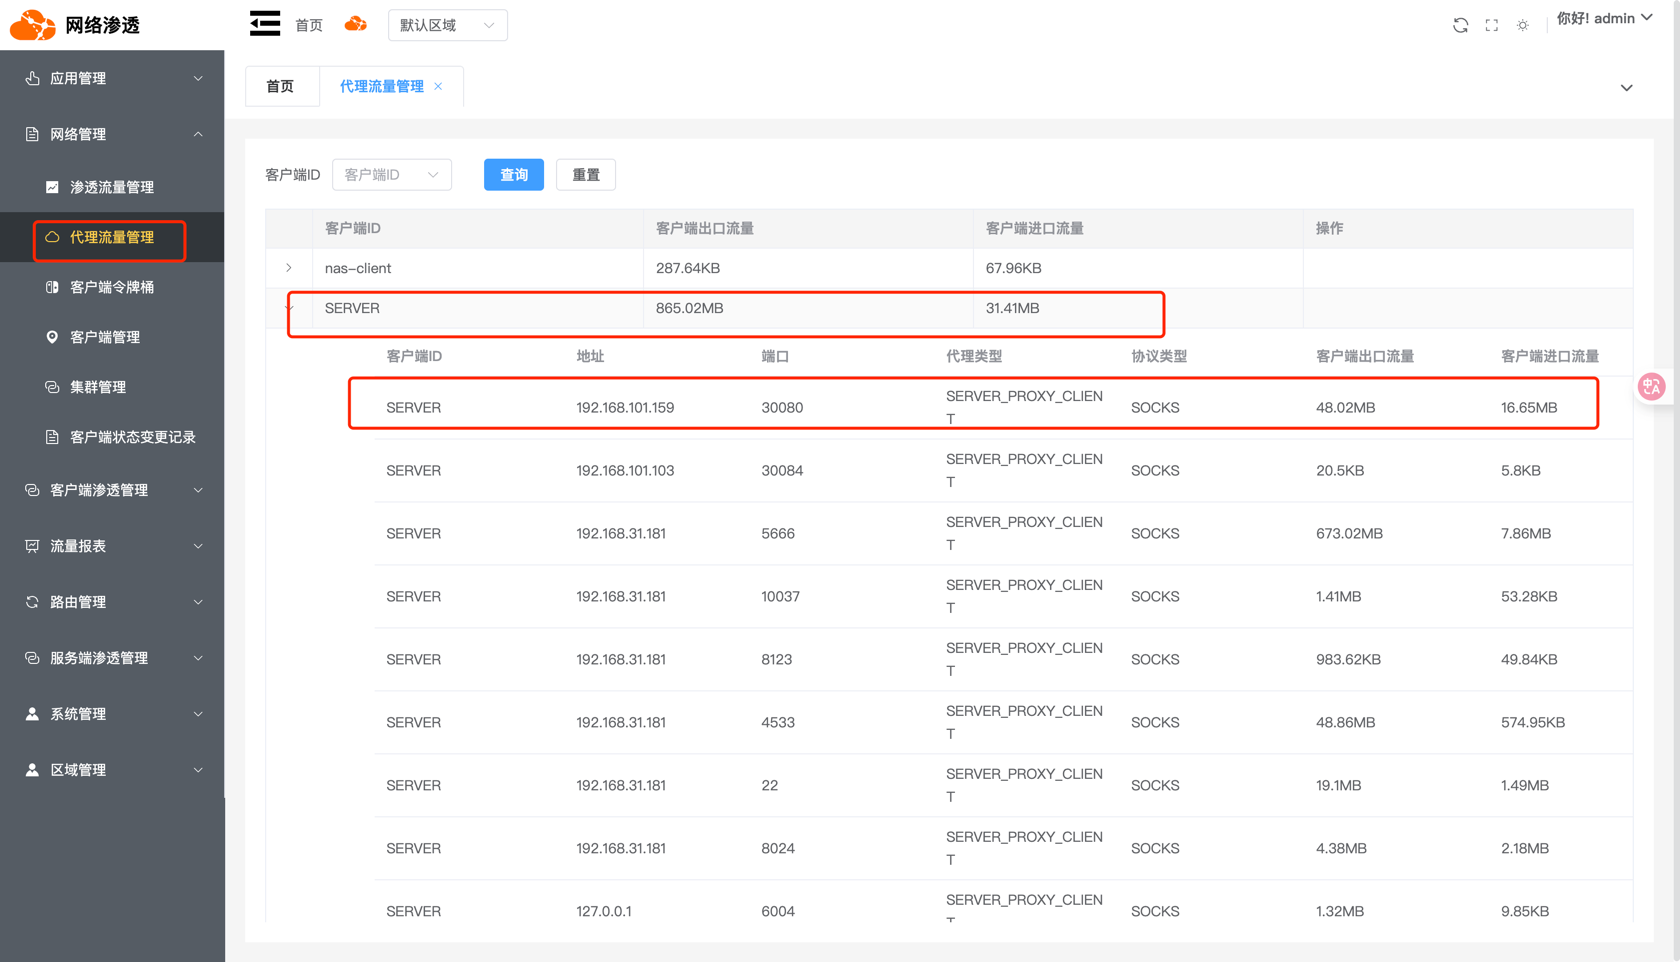Go to 集群管理 in the sidebar
Screen dimensions: 1680x962
click(x=97, y=387)
